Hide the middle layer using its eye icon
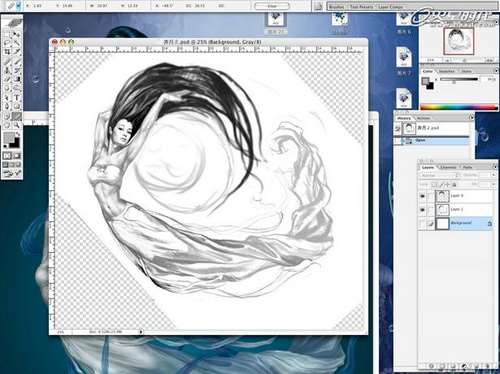 point(423,210)
